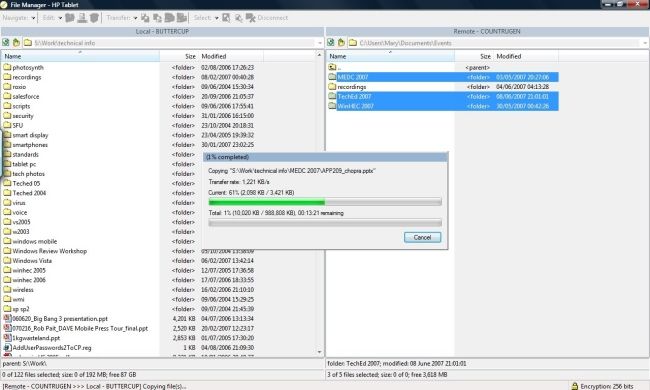650x390 pixels.
Task: Go up a folder in Local panel
Action: click(16, 42)
